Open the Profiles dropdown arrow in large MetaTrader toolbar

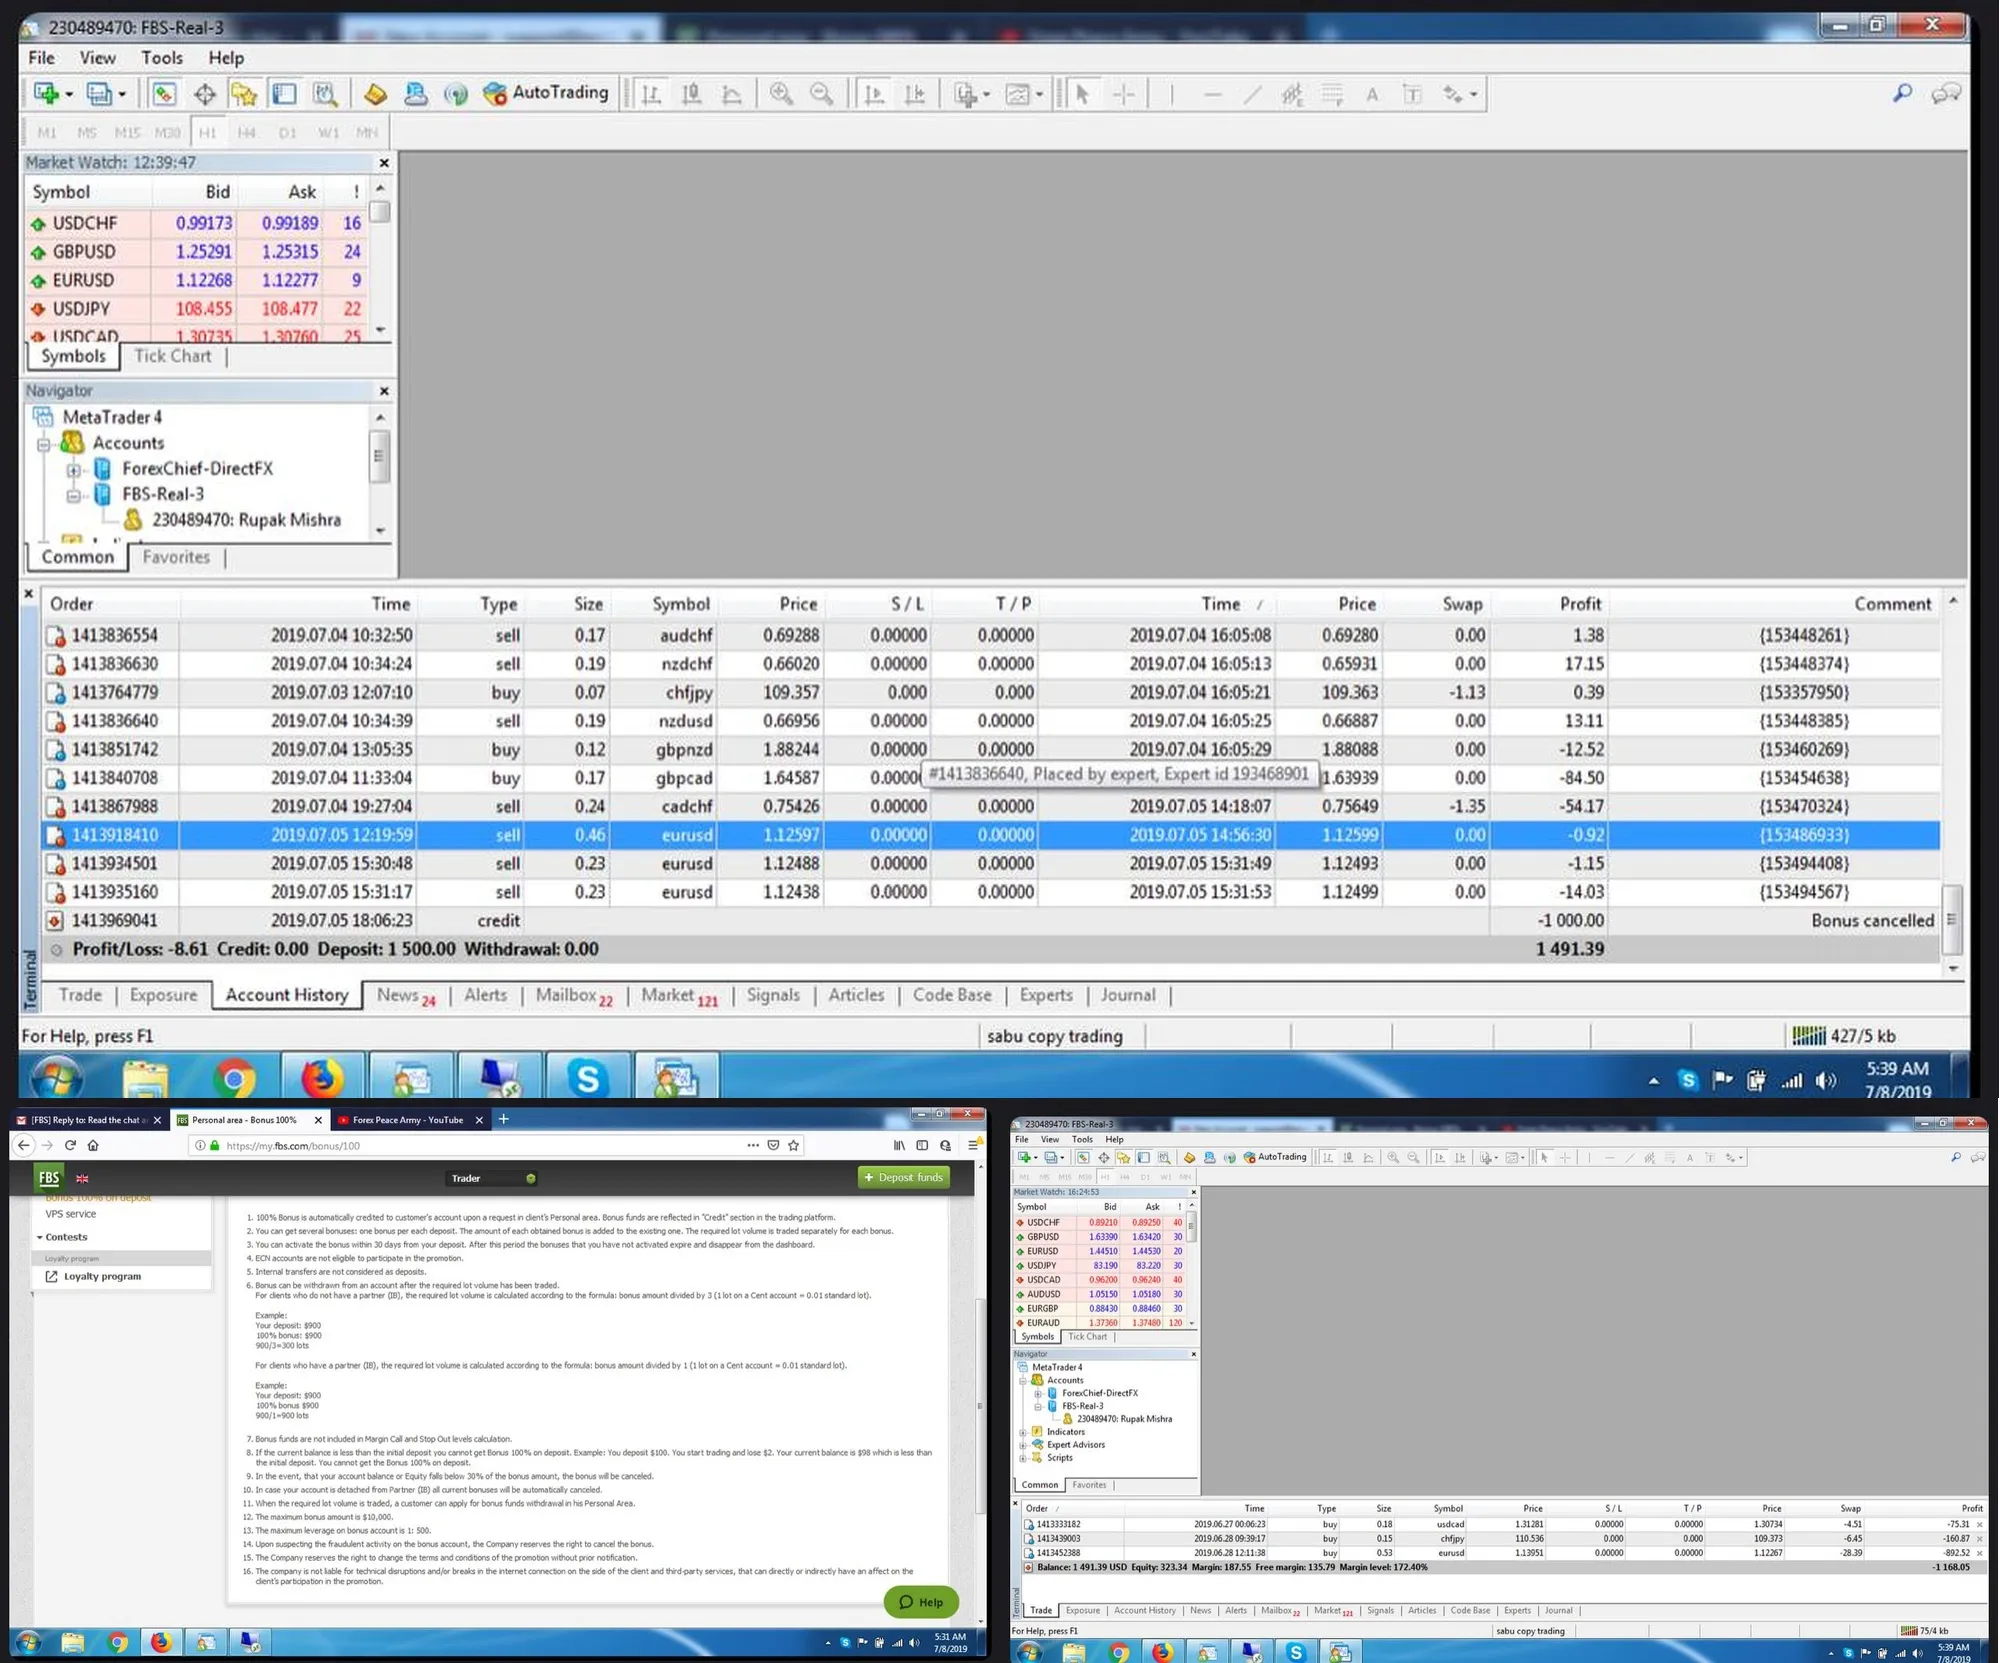click(x=122, y=95)
